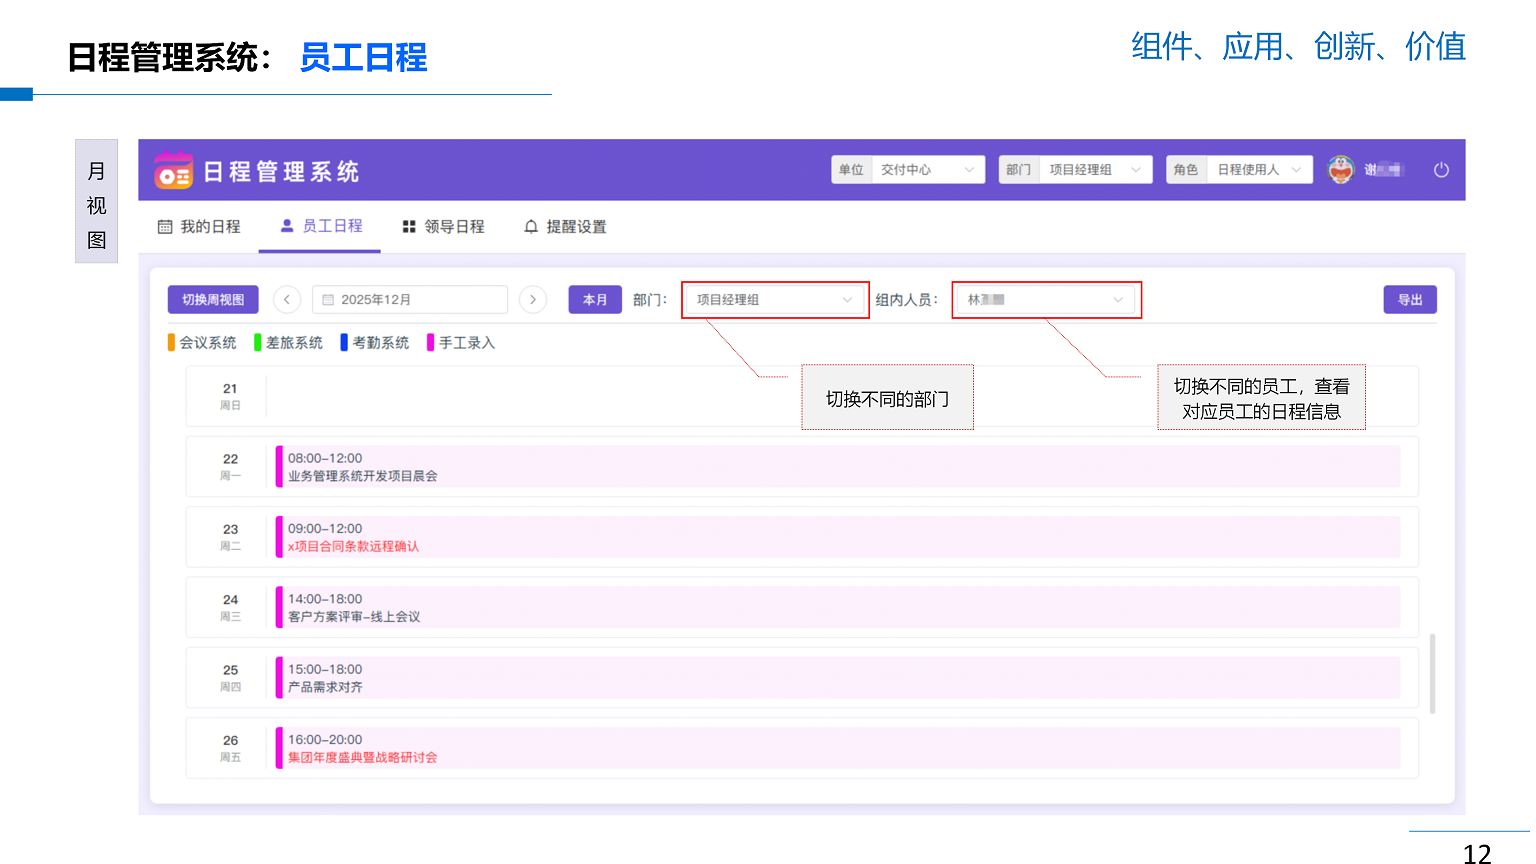Open 领导日程 grid tab

443,227
